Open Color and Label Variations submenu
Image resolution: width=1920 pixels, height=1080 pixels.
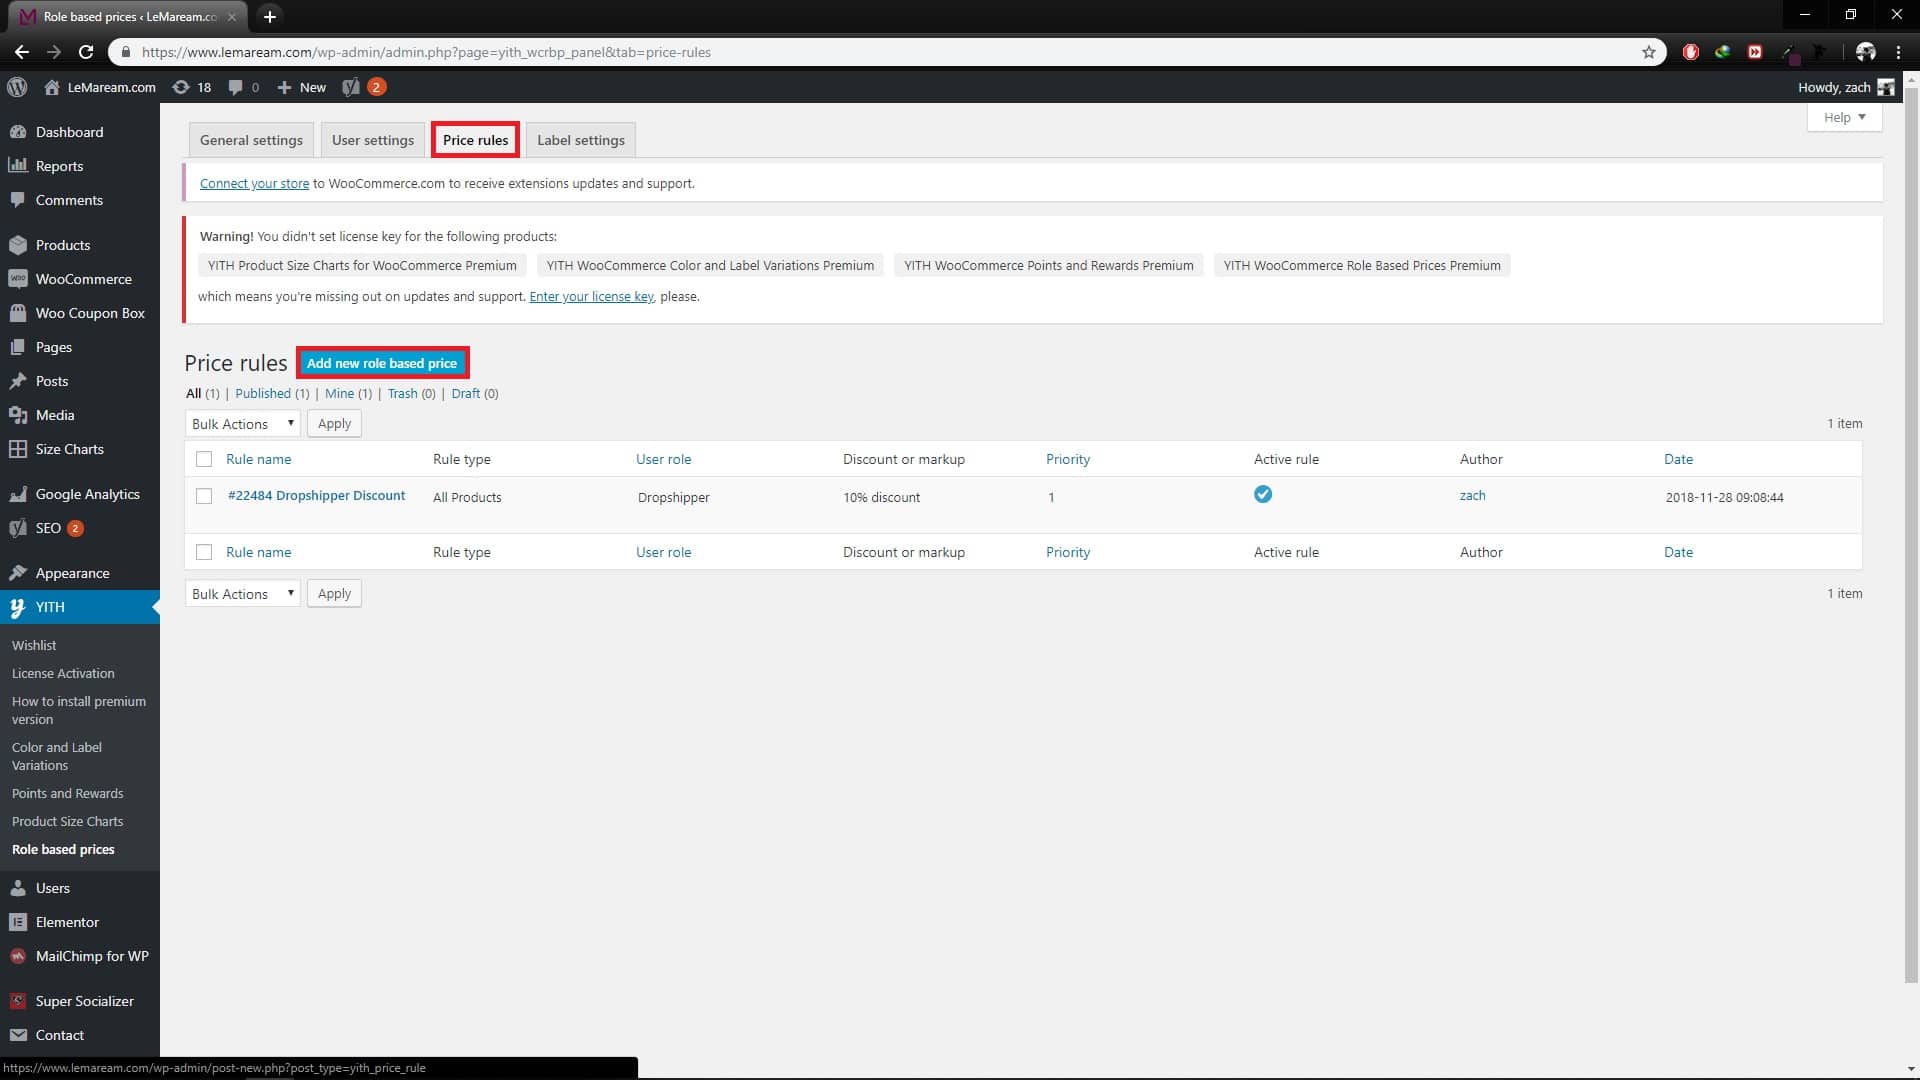coord(57,756)
